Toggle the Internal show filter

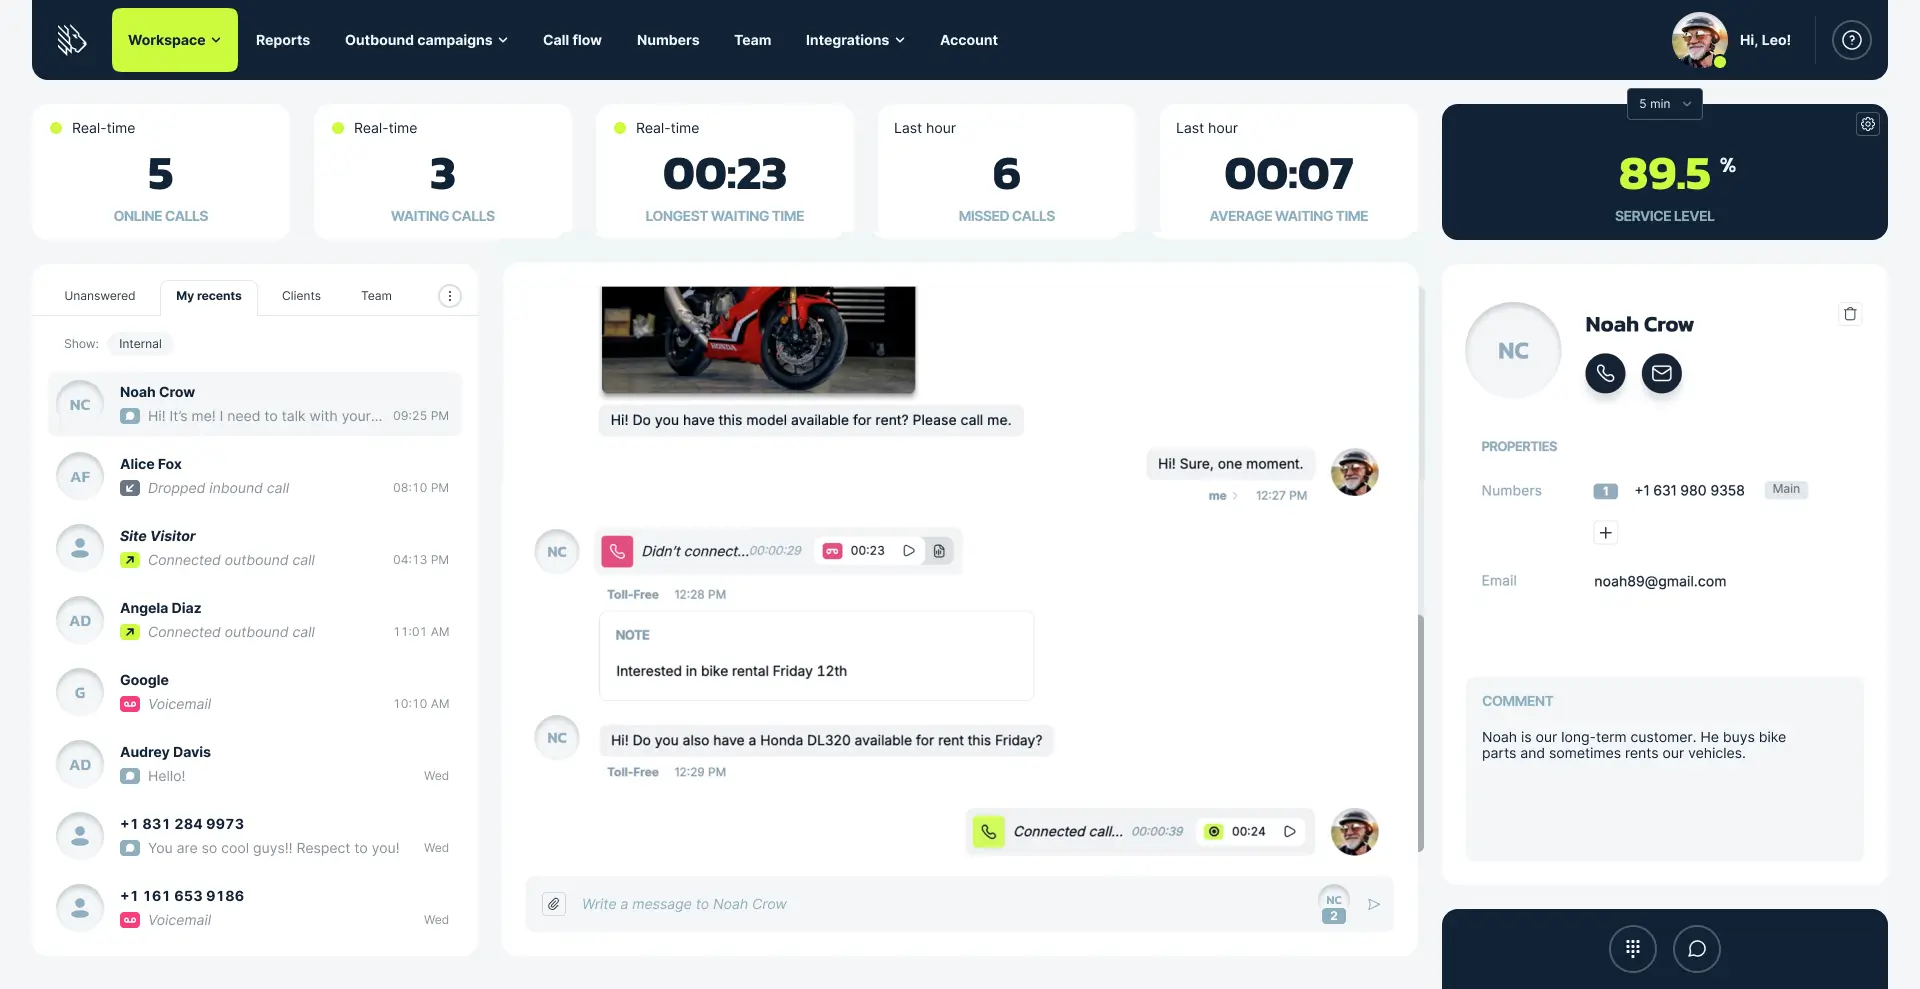[140, 344]
